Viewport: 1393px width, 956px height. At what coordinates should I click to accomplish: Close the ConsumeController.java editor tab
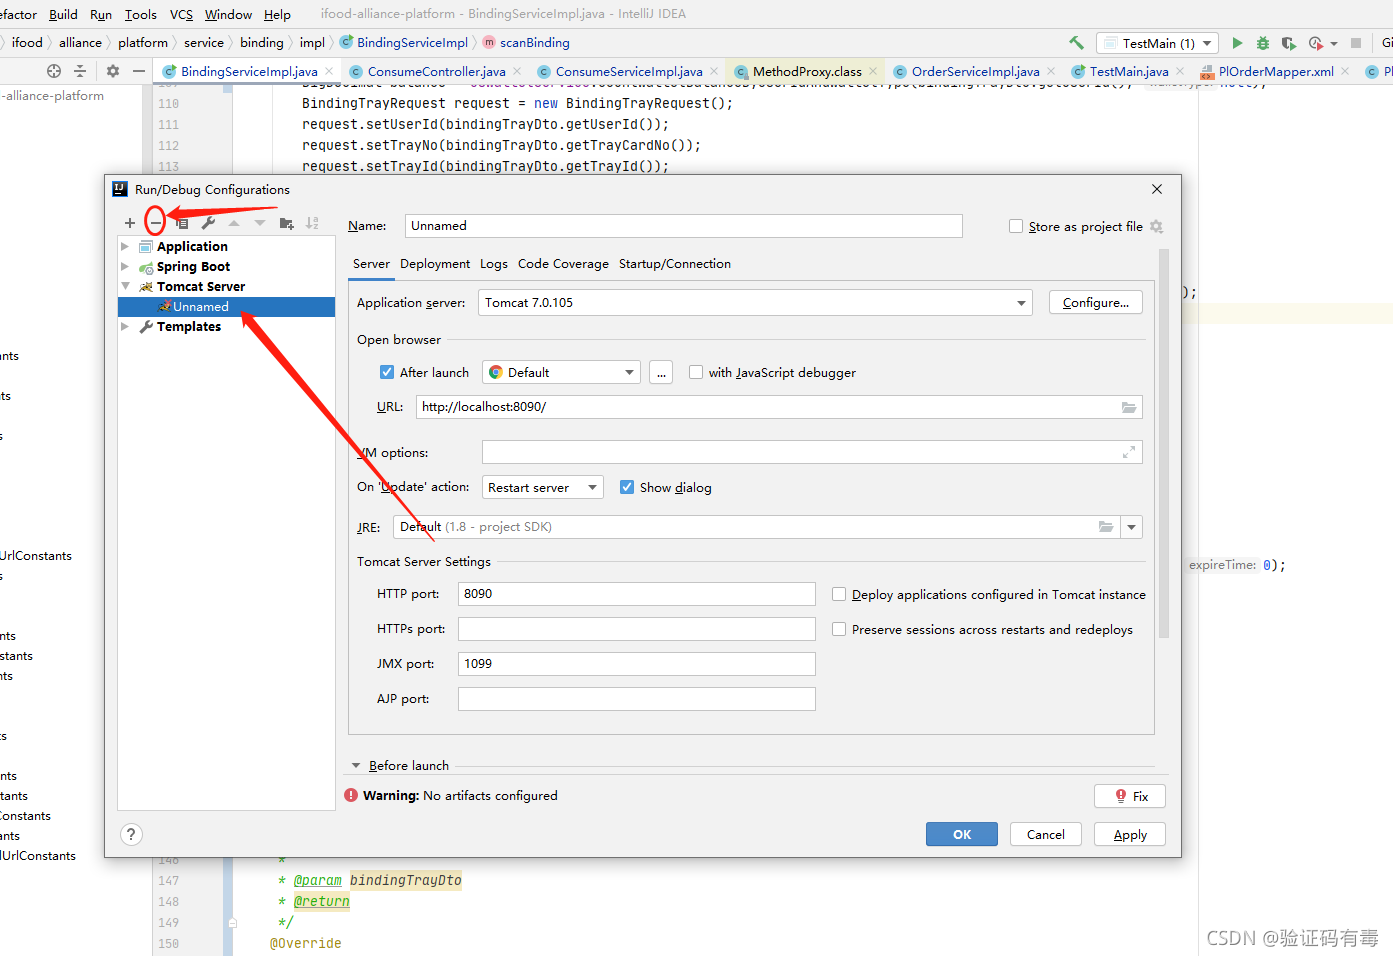517,71
